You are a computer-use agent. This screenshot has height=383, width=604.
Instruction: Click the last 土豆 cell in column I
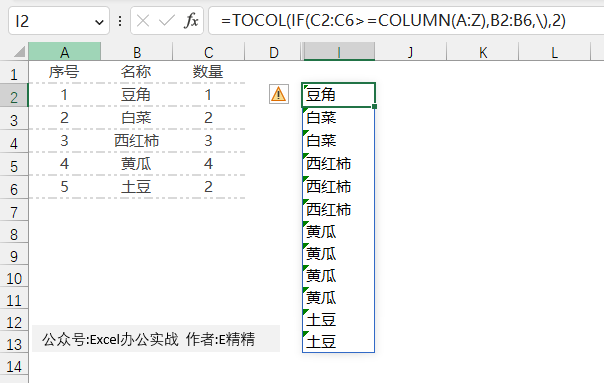(339, 341)
